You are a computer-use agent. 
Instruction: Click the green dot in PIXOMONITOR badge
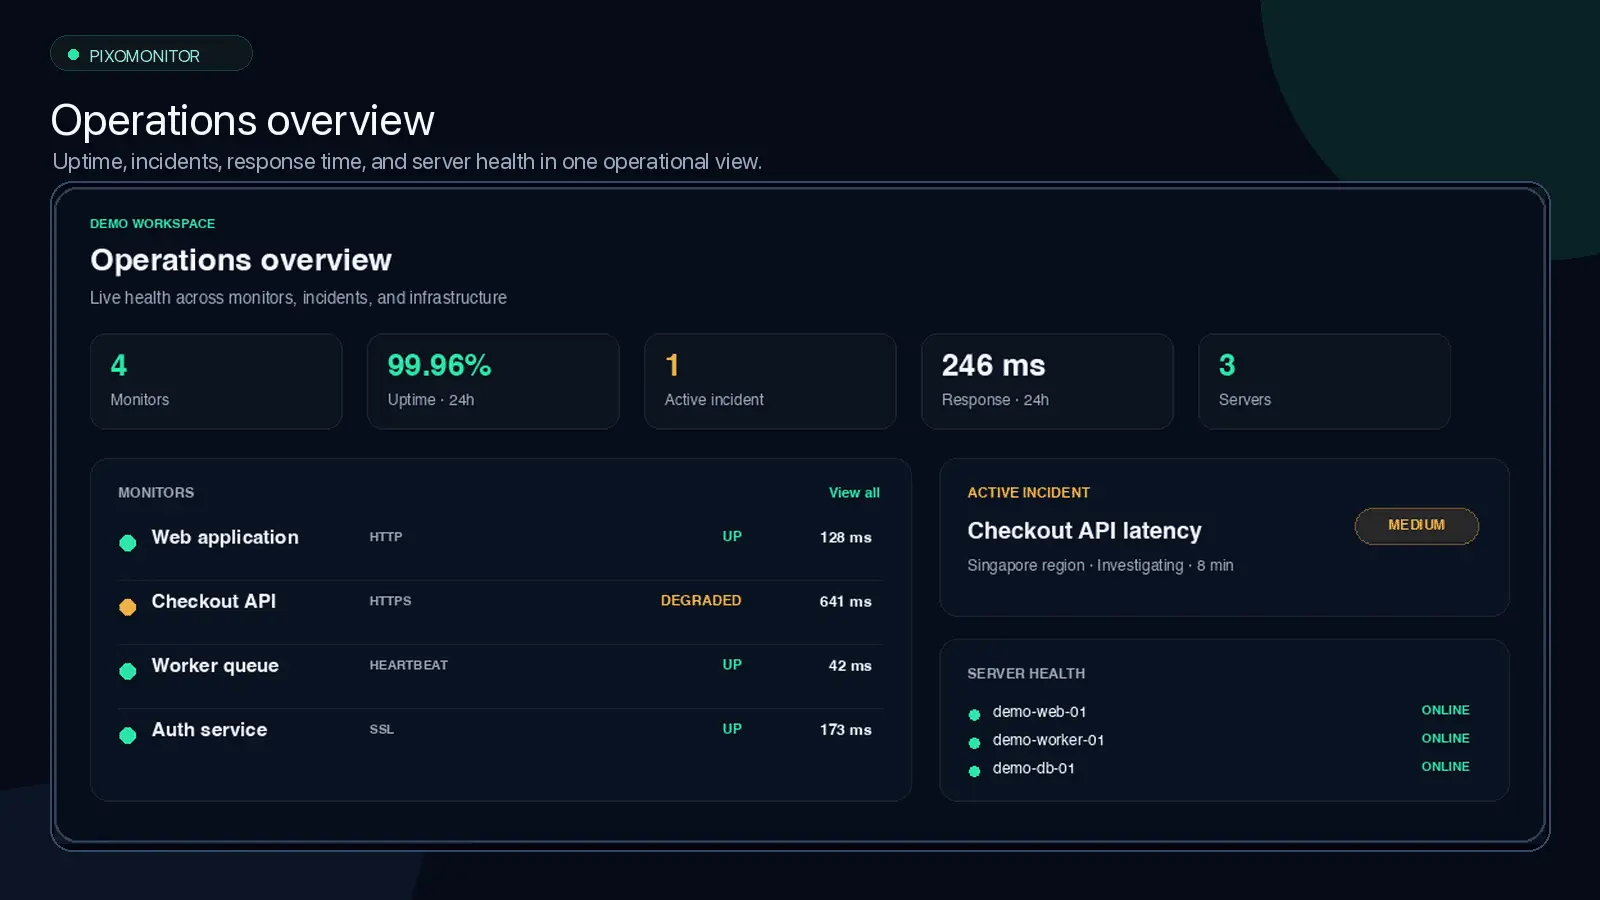[x=73, y=55]
